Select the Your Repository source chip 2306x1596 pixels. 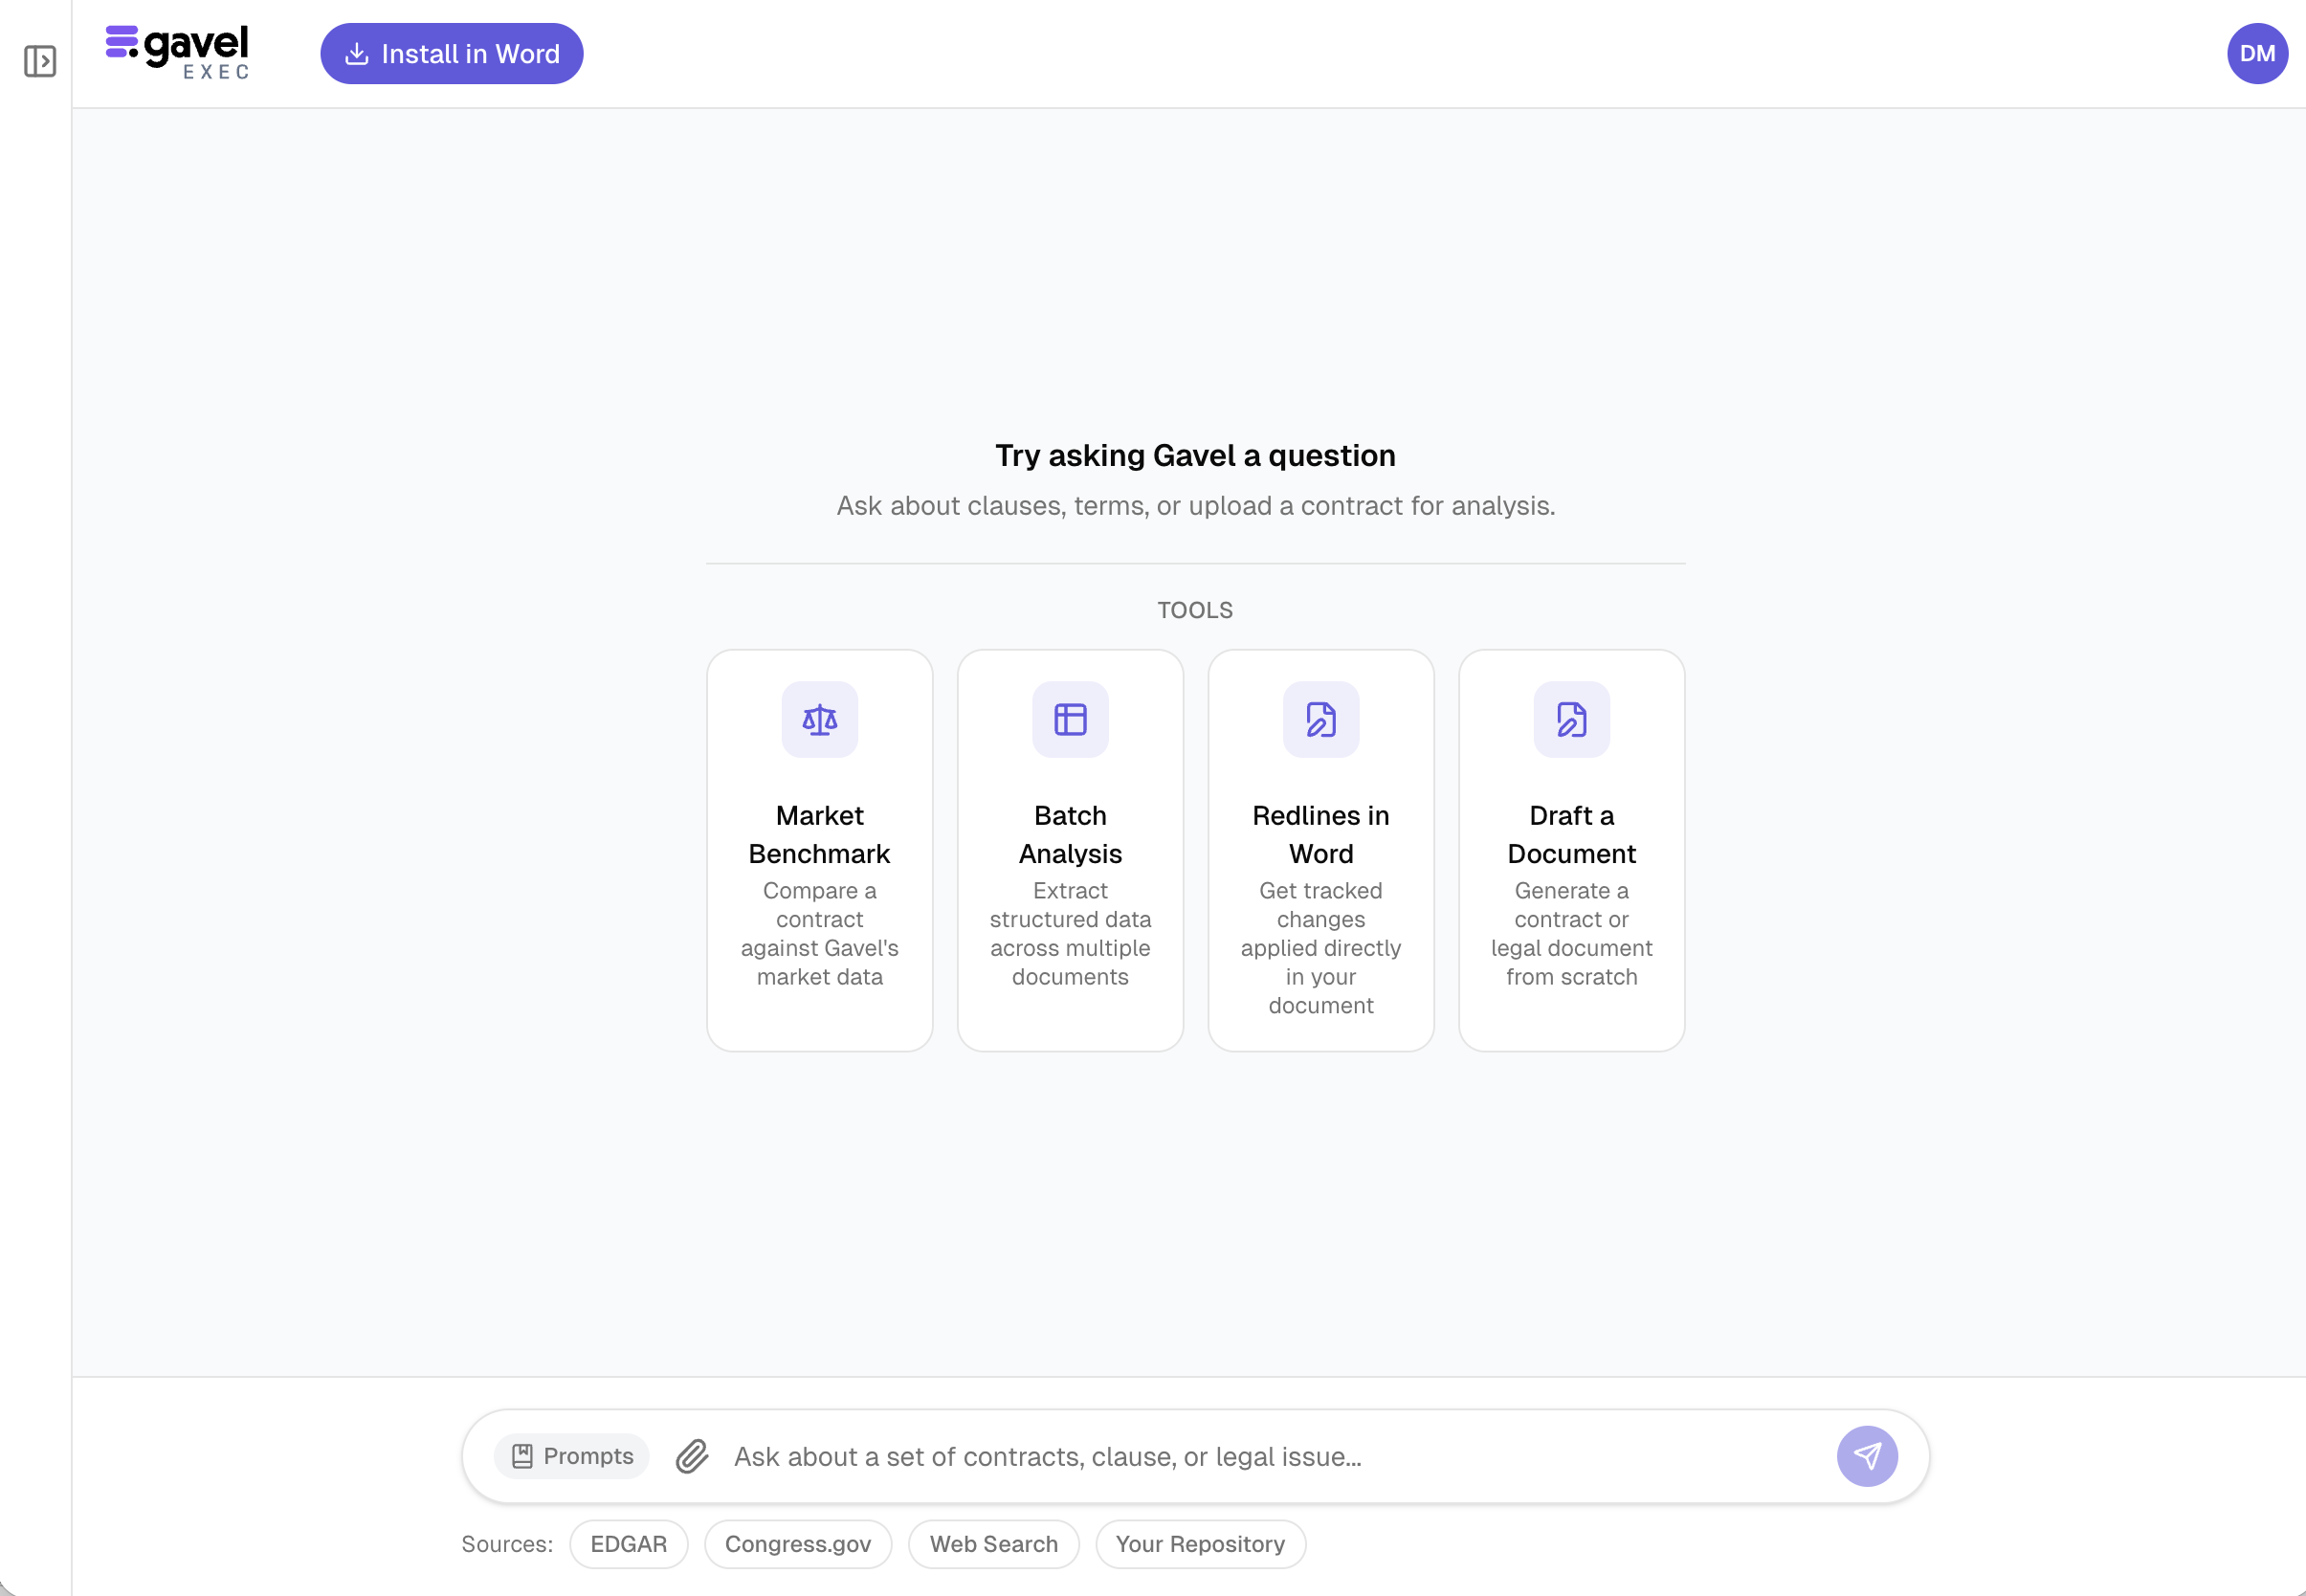click(1200, 1544)
